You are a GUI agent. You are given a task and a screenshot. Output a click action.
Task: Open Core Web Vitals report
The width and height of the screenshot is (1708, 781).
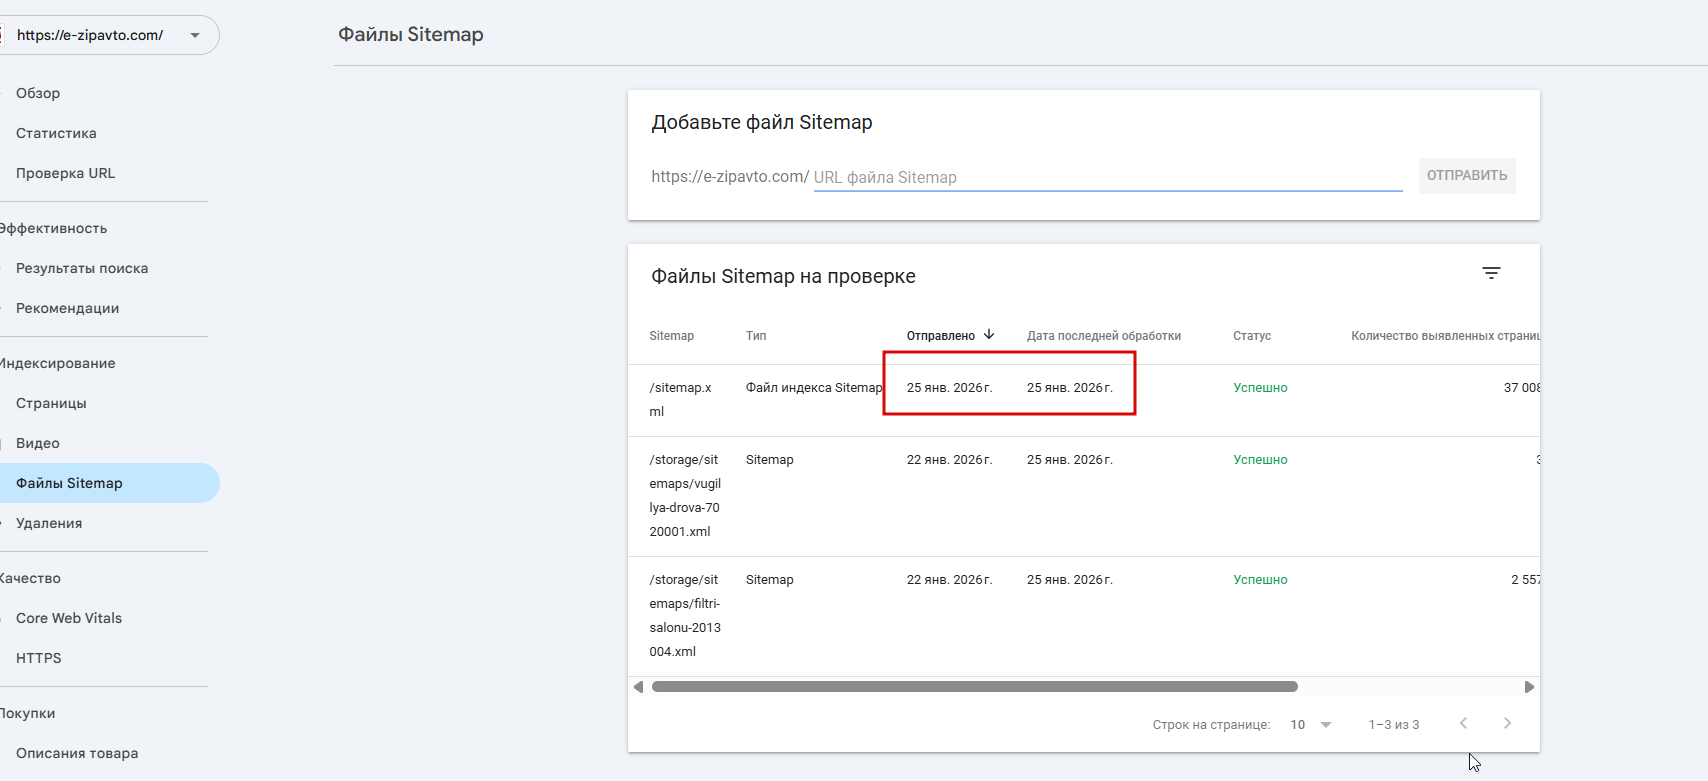[69, 618]
